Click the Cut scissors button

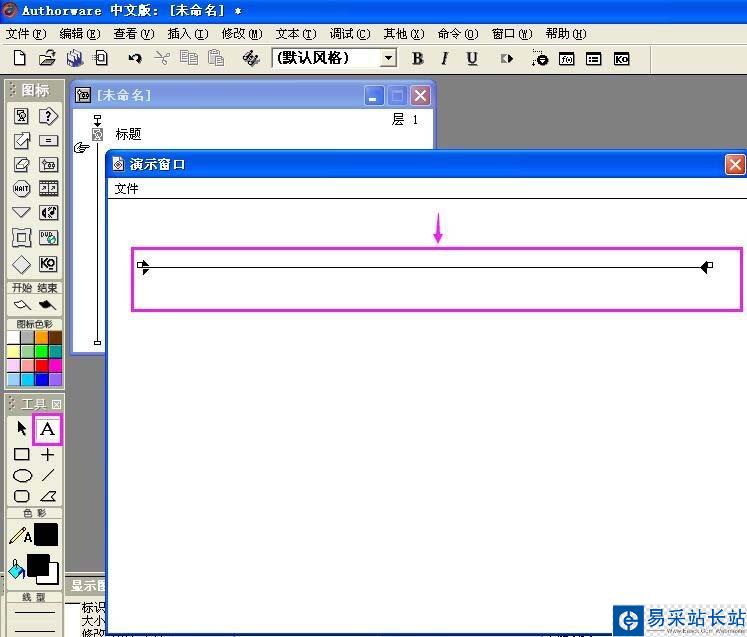pyautogui.click(x=162, y=59)
